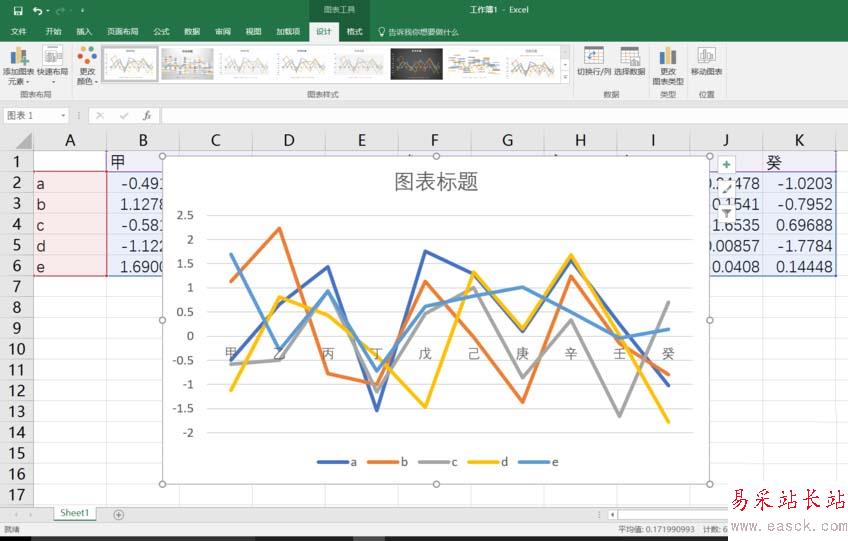The image size is (848, 541).
Task: Switch to the 页面布局 tab
Action: pyautogui.click(x=122, y=32)
